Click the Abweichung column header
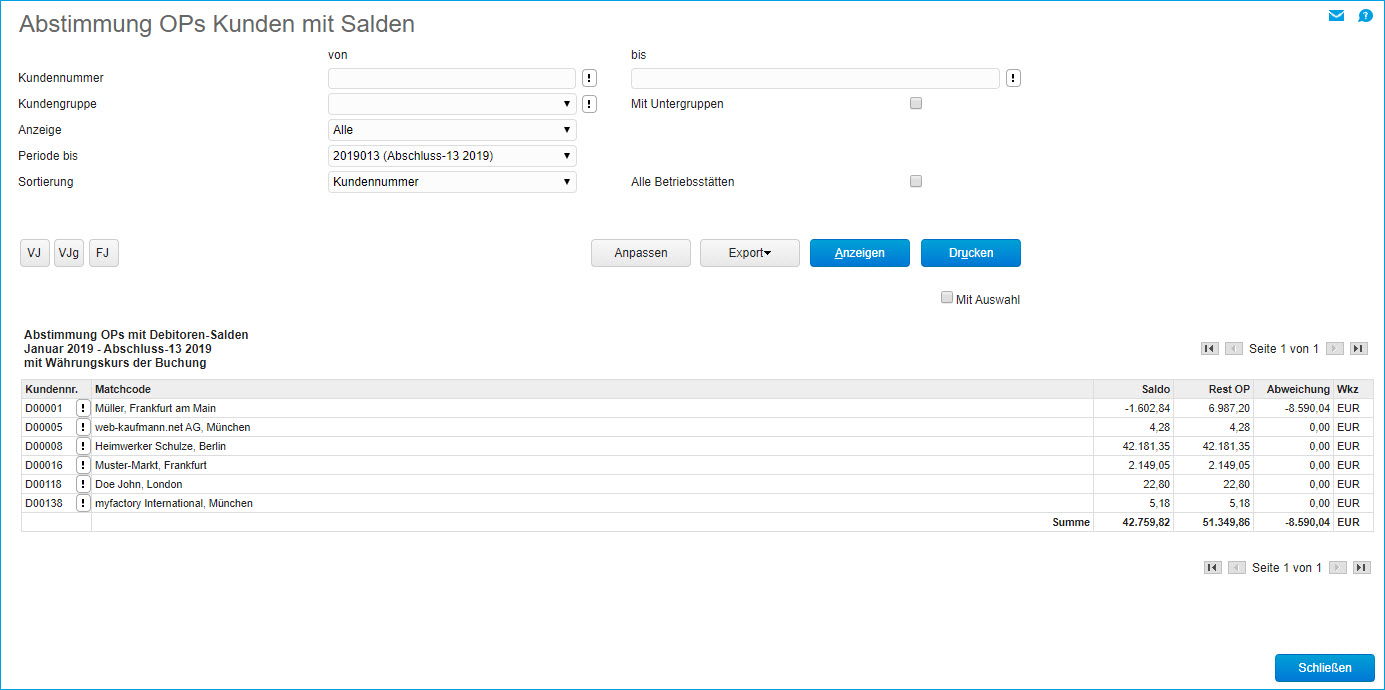Screen dimensions: 1385x690 (x=1294, y=389)
